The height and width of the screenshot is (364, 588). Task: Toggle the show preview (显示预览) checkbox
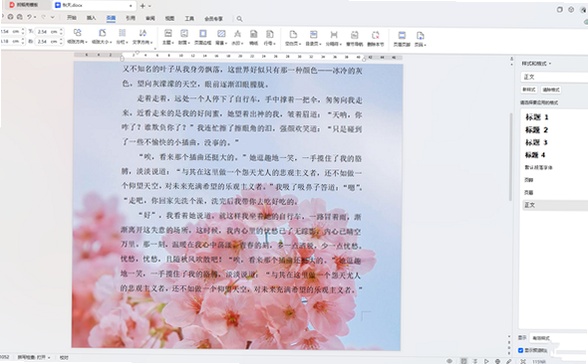pyautogui.click(x=521, y=350)
